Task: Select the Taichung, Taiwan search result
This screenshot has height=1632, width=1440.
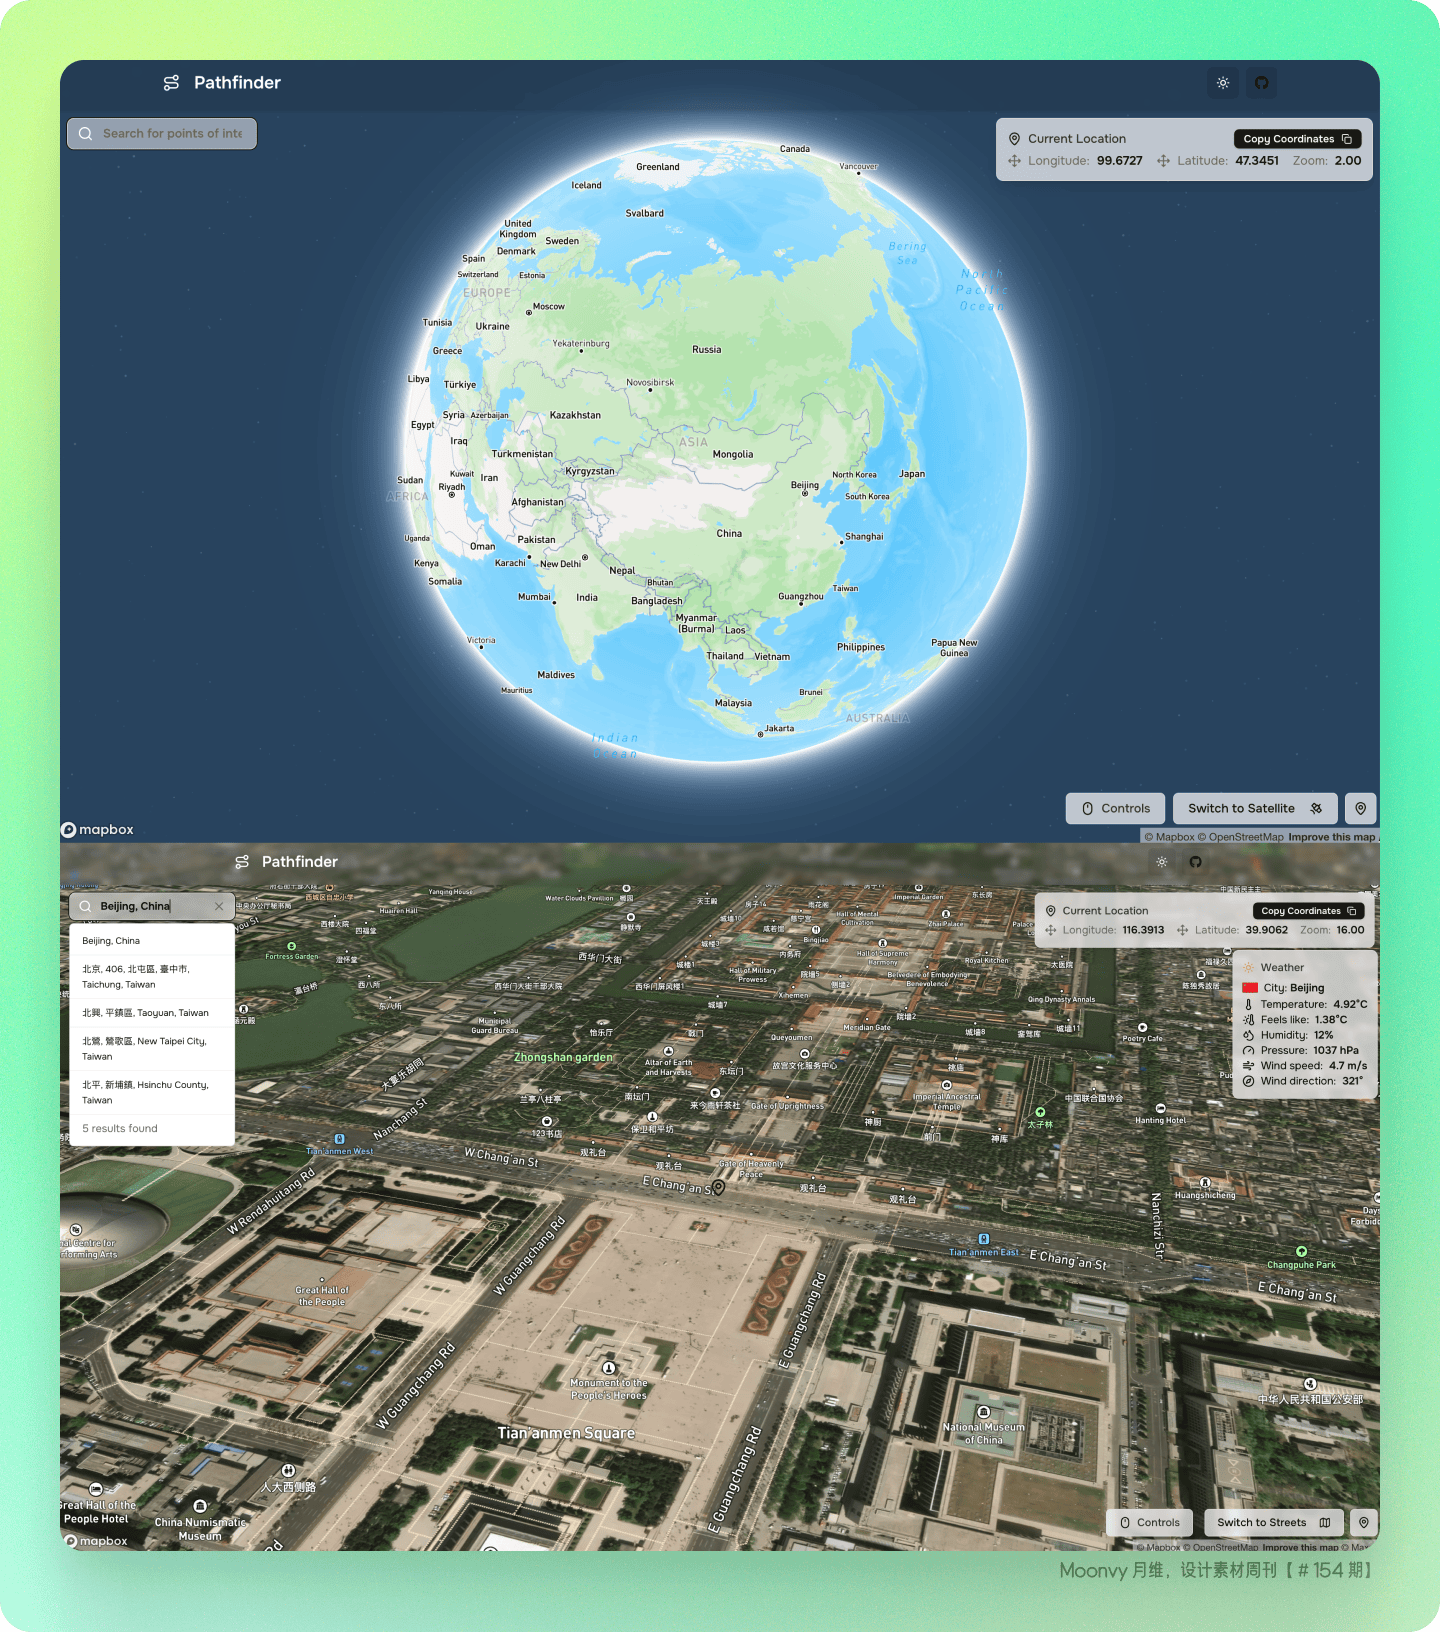Action: 152,977
